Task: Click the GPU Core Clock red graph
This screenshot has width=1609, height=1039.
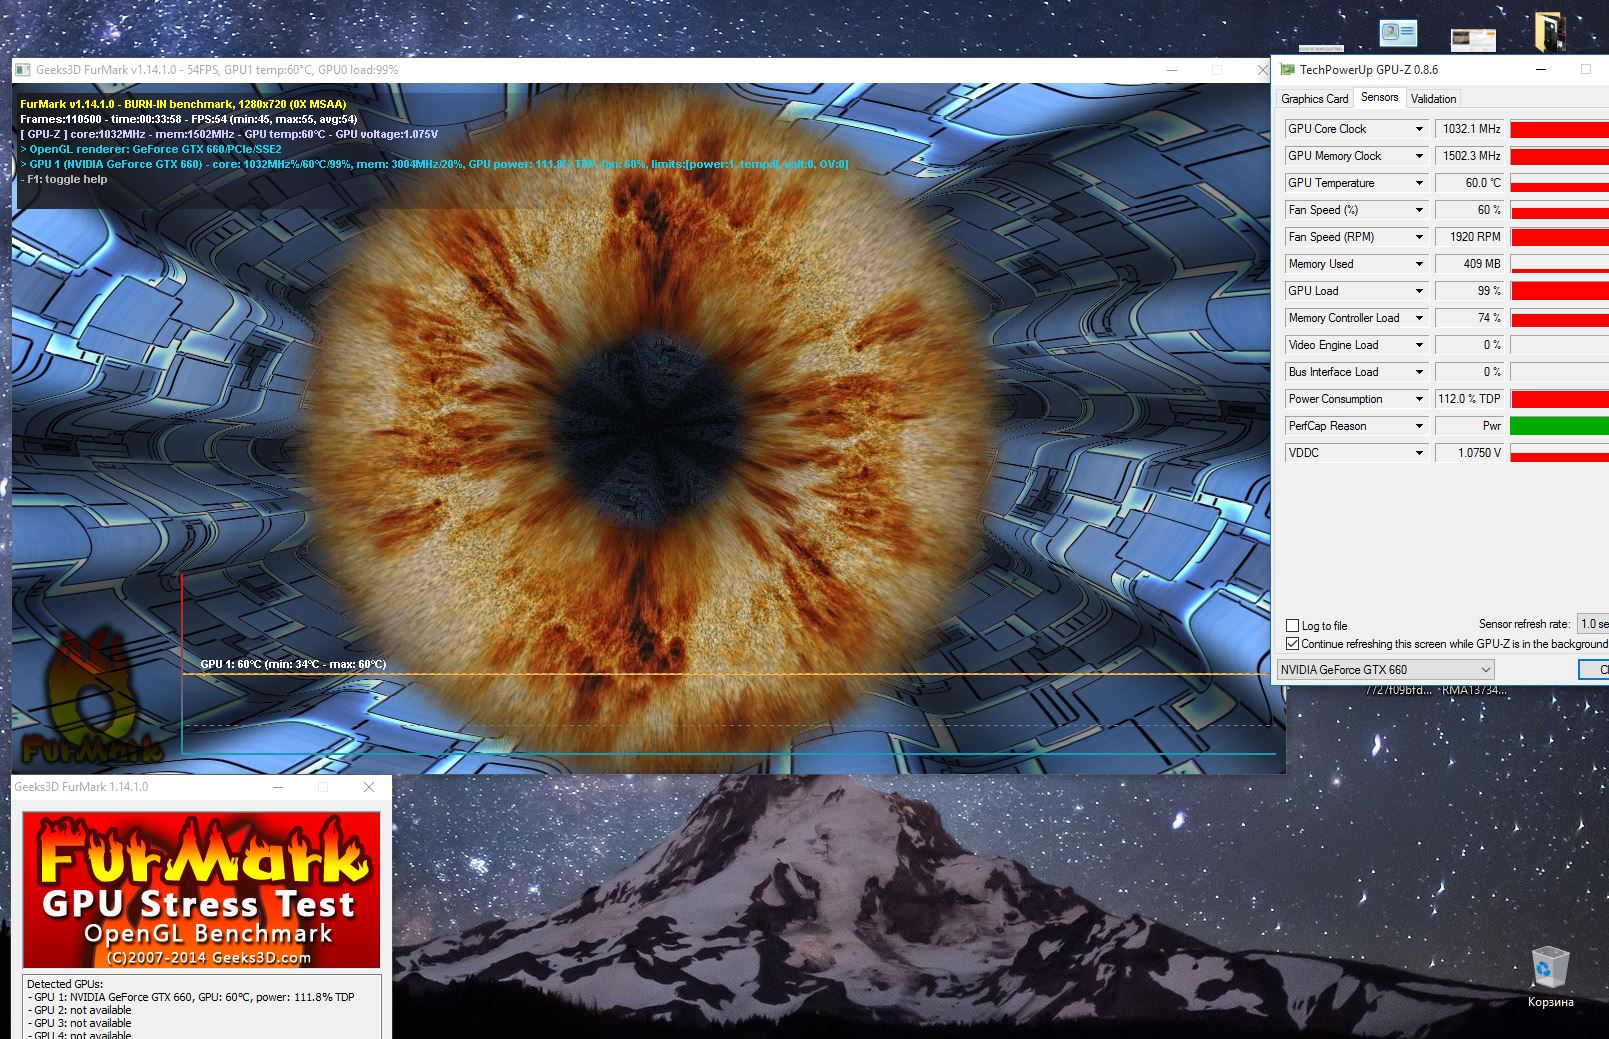Action: coord(1559,129)
